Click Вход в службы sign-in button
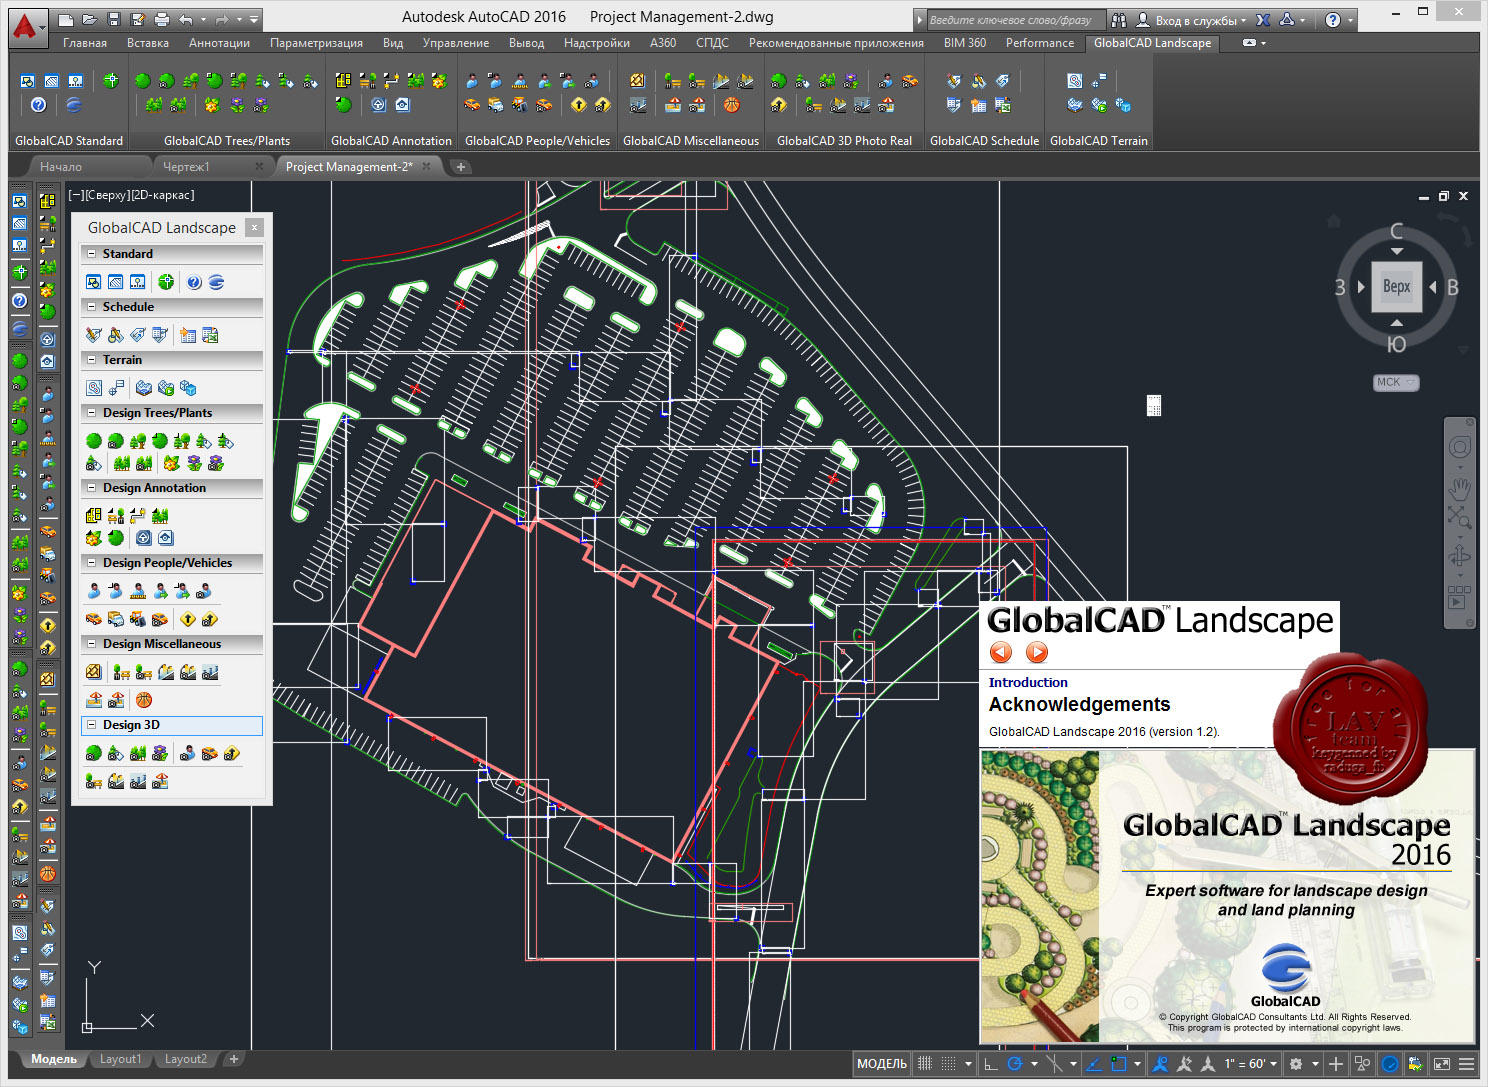The height and width of the screenshot is (1087, 1488). point(1192,20)
